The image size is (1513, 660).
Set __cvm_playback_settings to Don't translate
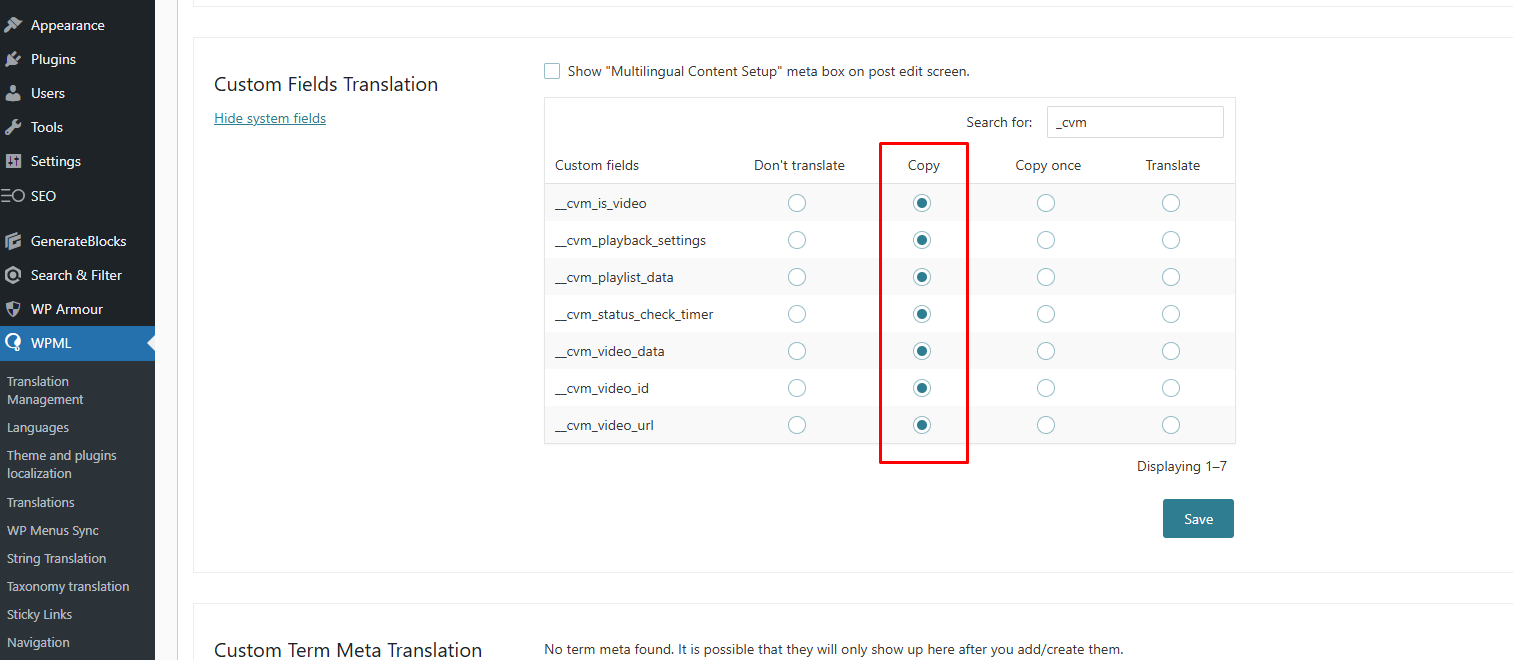pyautogui.click(x=797, y=240)
